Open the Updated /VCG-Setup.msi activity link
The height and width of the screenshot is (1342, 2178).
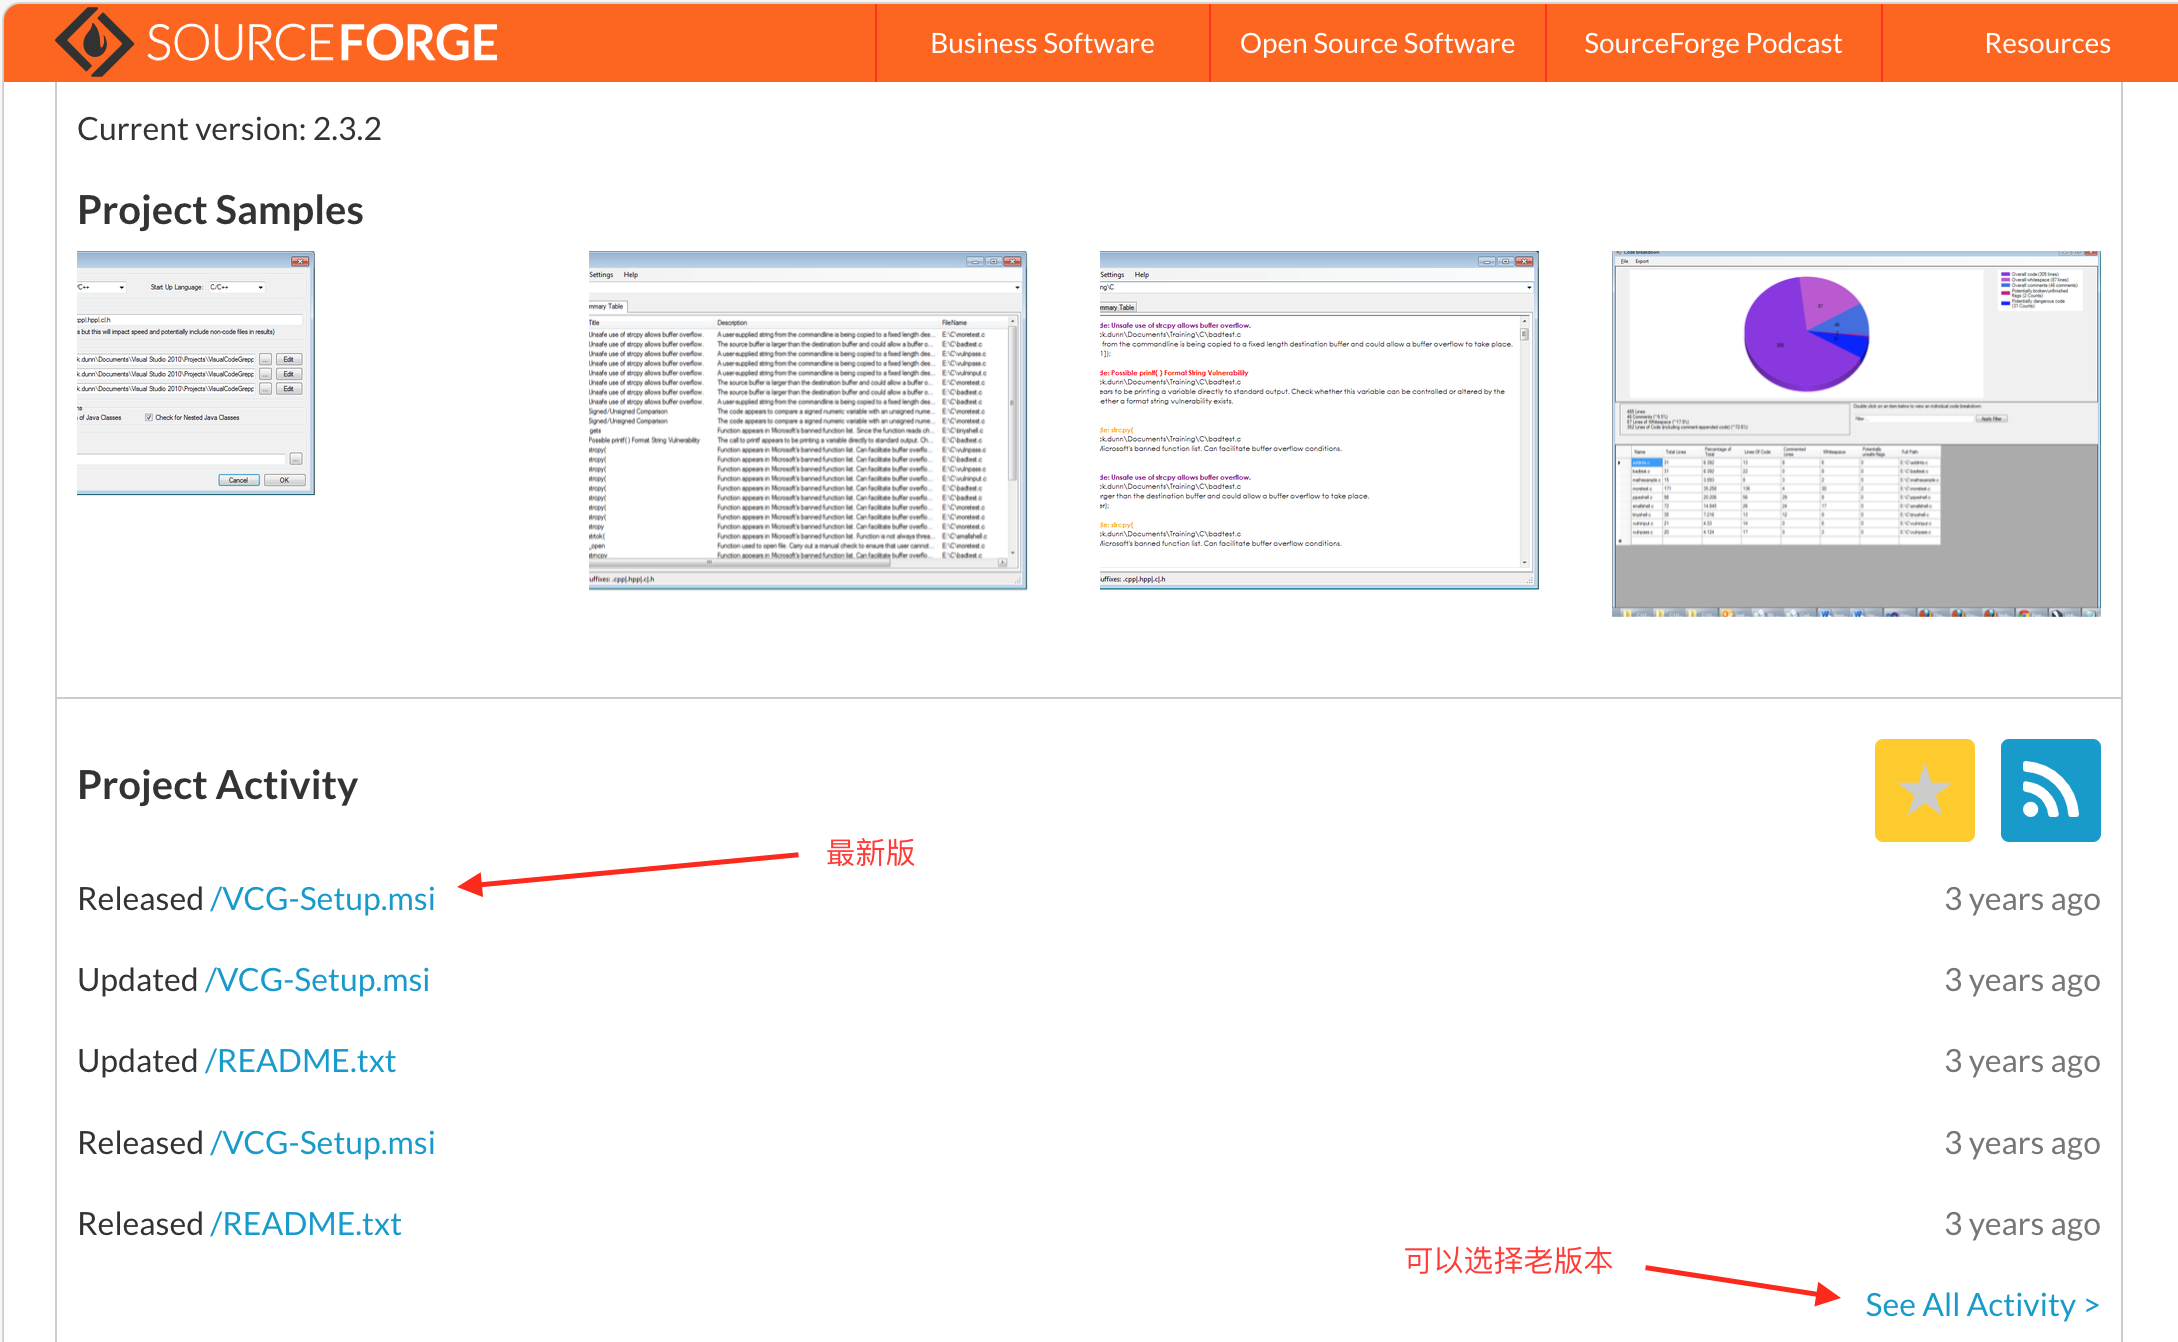(x=318, y=980)
